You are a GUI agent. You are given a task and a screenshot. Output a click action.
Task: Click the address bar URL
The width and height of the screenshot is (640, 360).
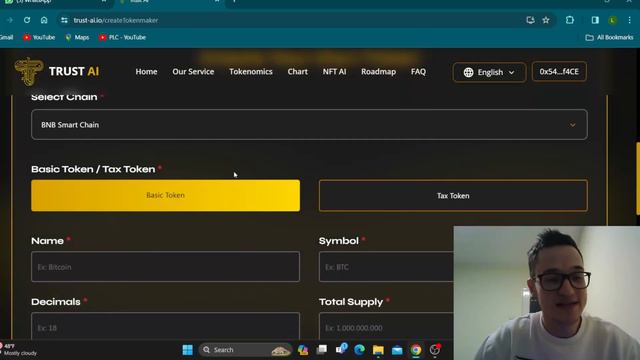[x=116, y=20]
